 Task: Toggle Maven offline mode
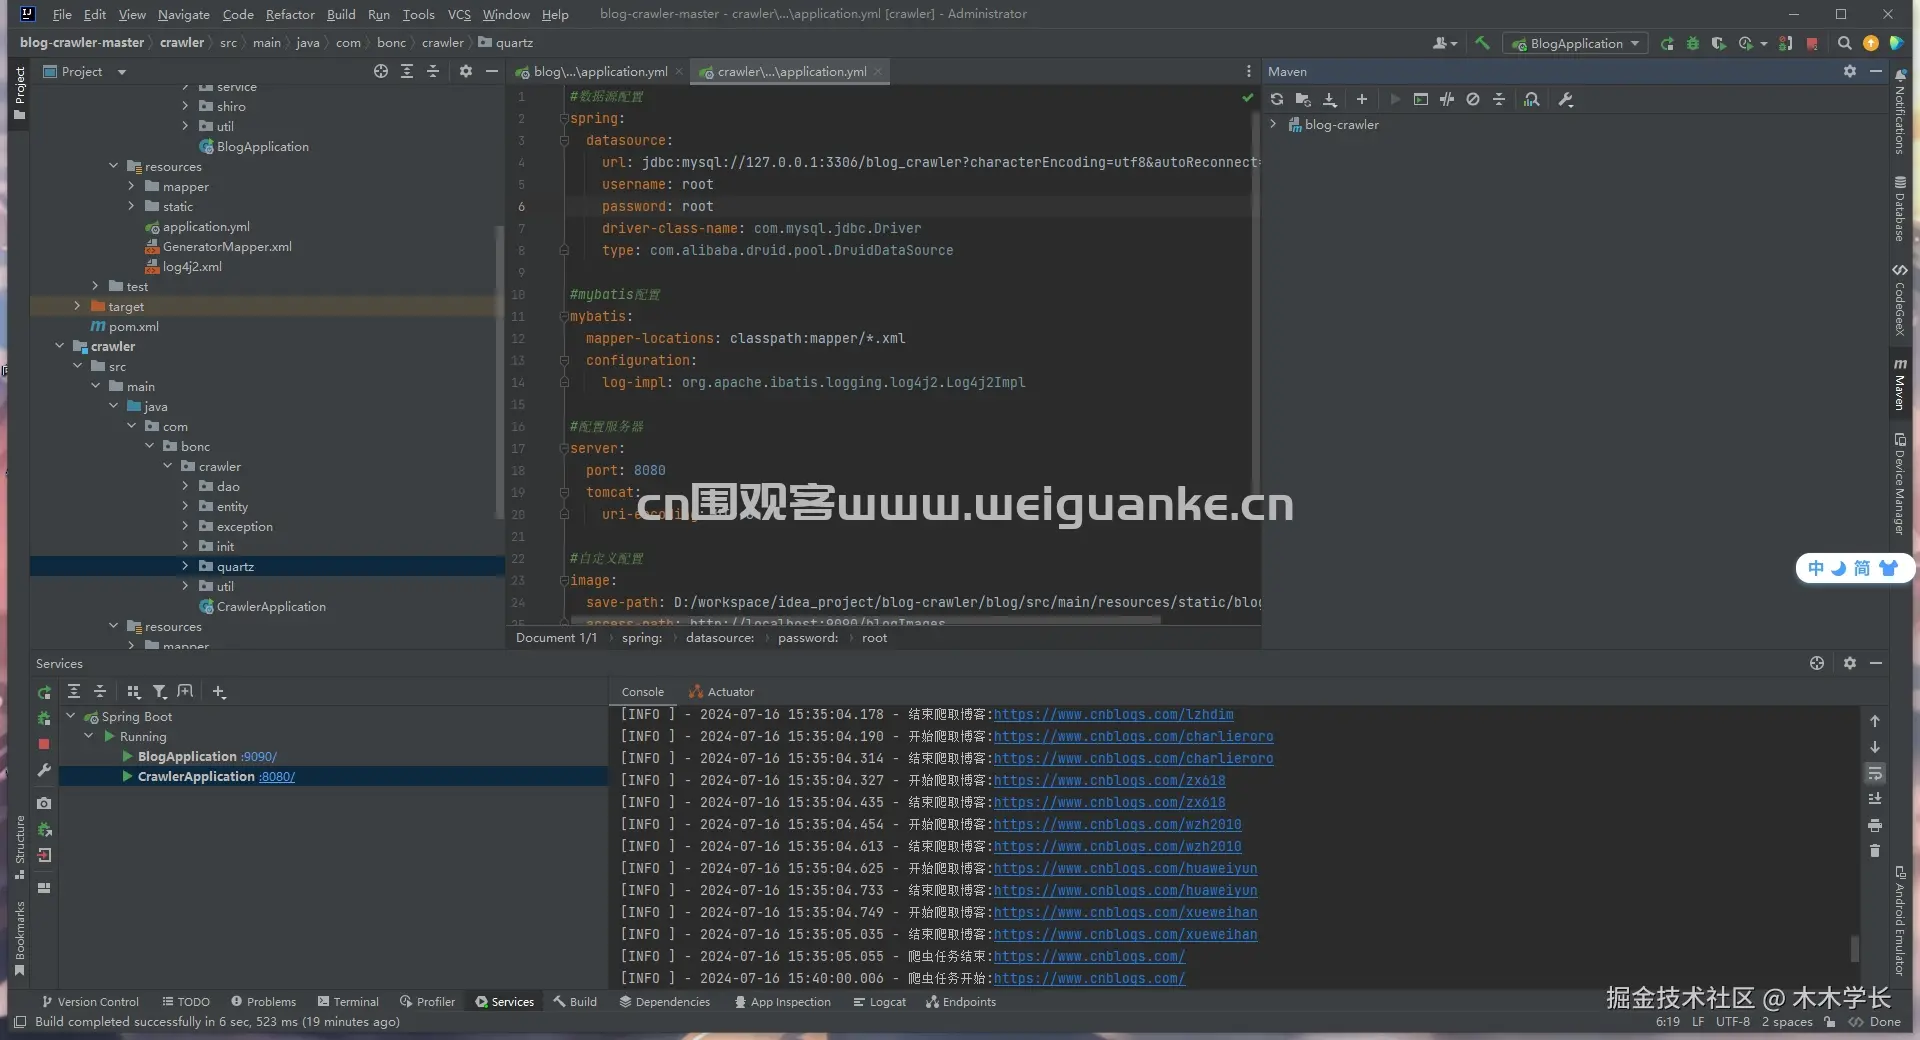pyautogui.click(x=1447, y=99)
